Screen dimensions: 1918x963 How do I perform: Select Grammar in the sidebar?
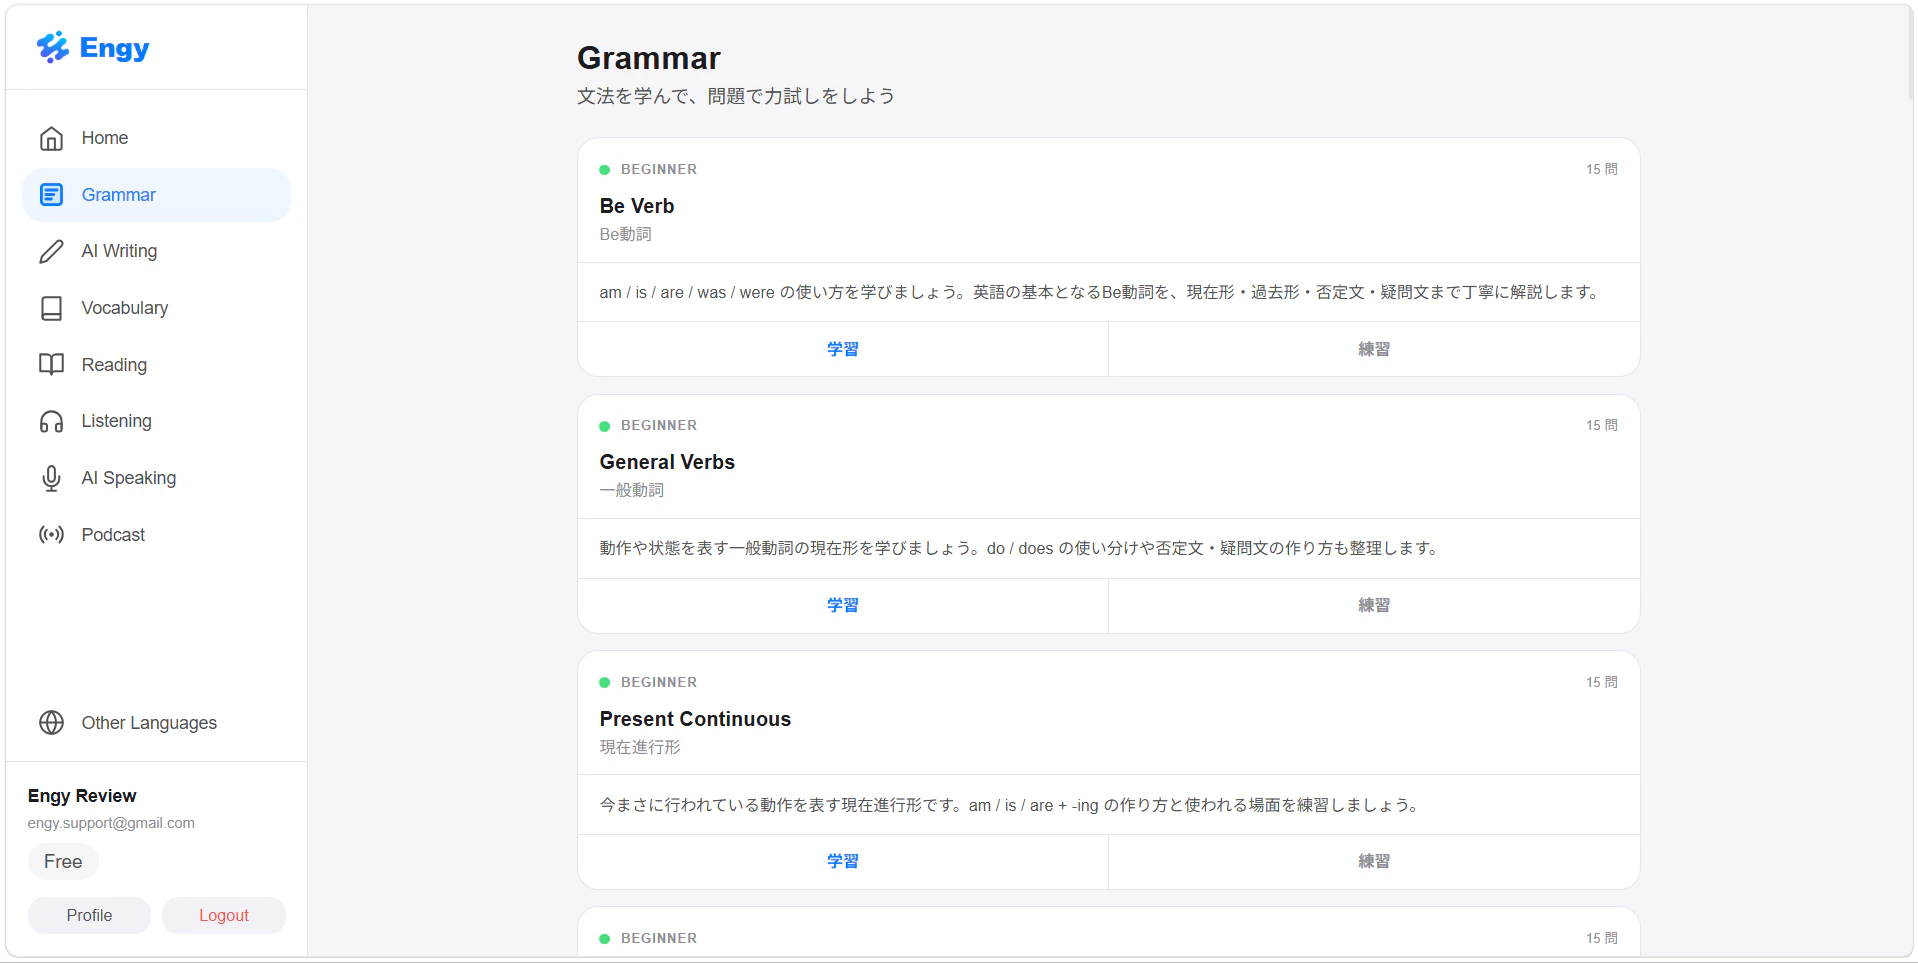click(x=157, y=195)
